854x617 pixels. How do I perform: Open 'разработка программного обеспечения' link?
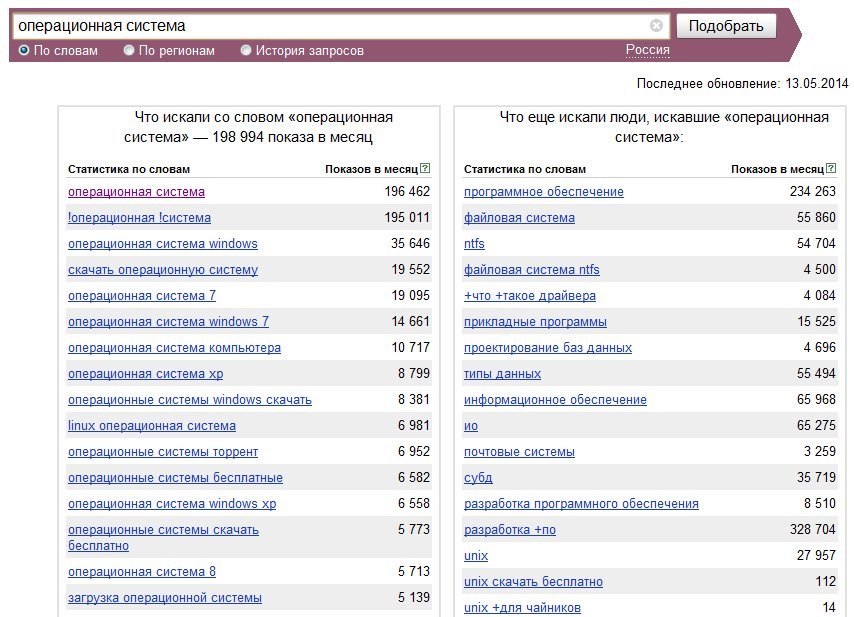[581, 504]
